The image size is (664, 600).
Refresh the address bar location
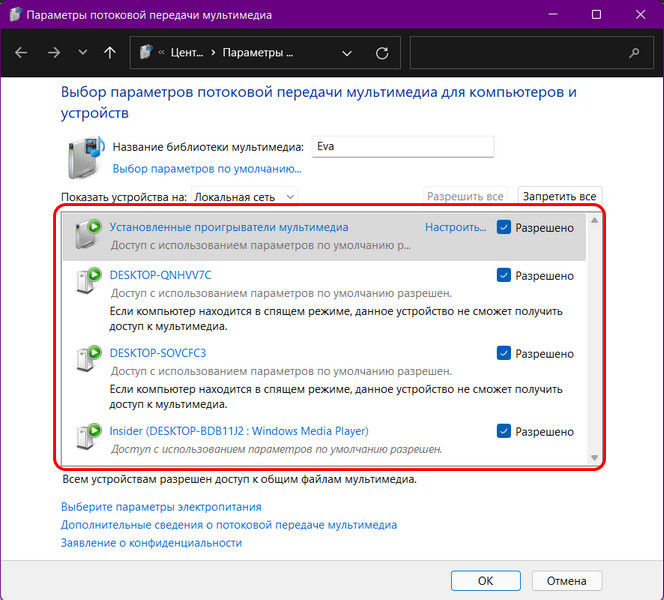pyautogui.click(x=382, y=53)
